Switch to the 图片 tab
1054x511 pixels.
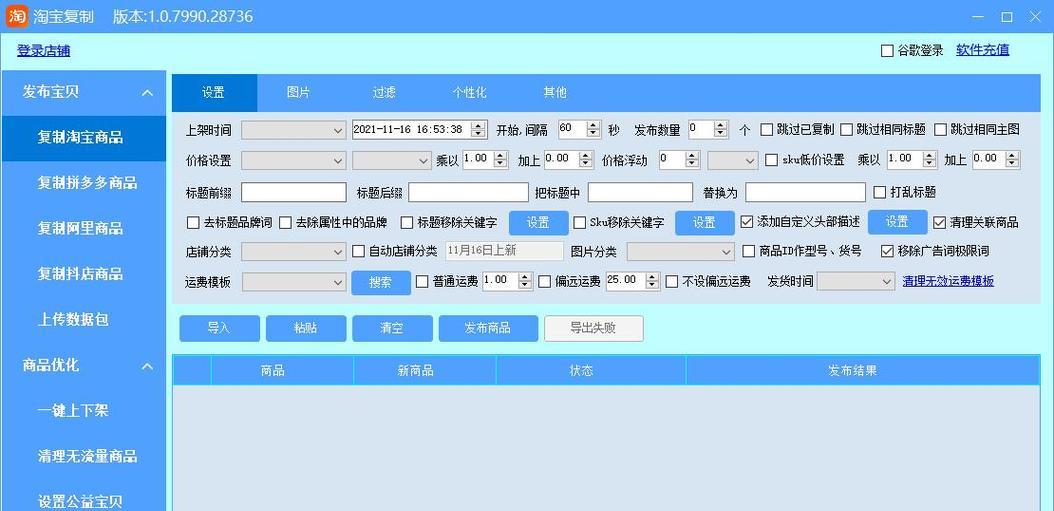[298, 93]
